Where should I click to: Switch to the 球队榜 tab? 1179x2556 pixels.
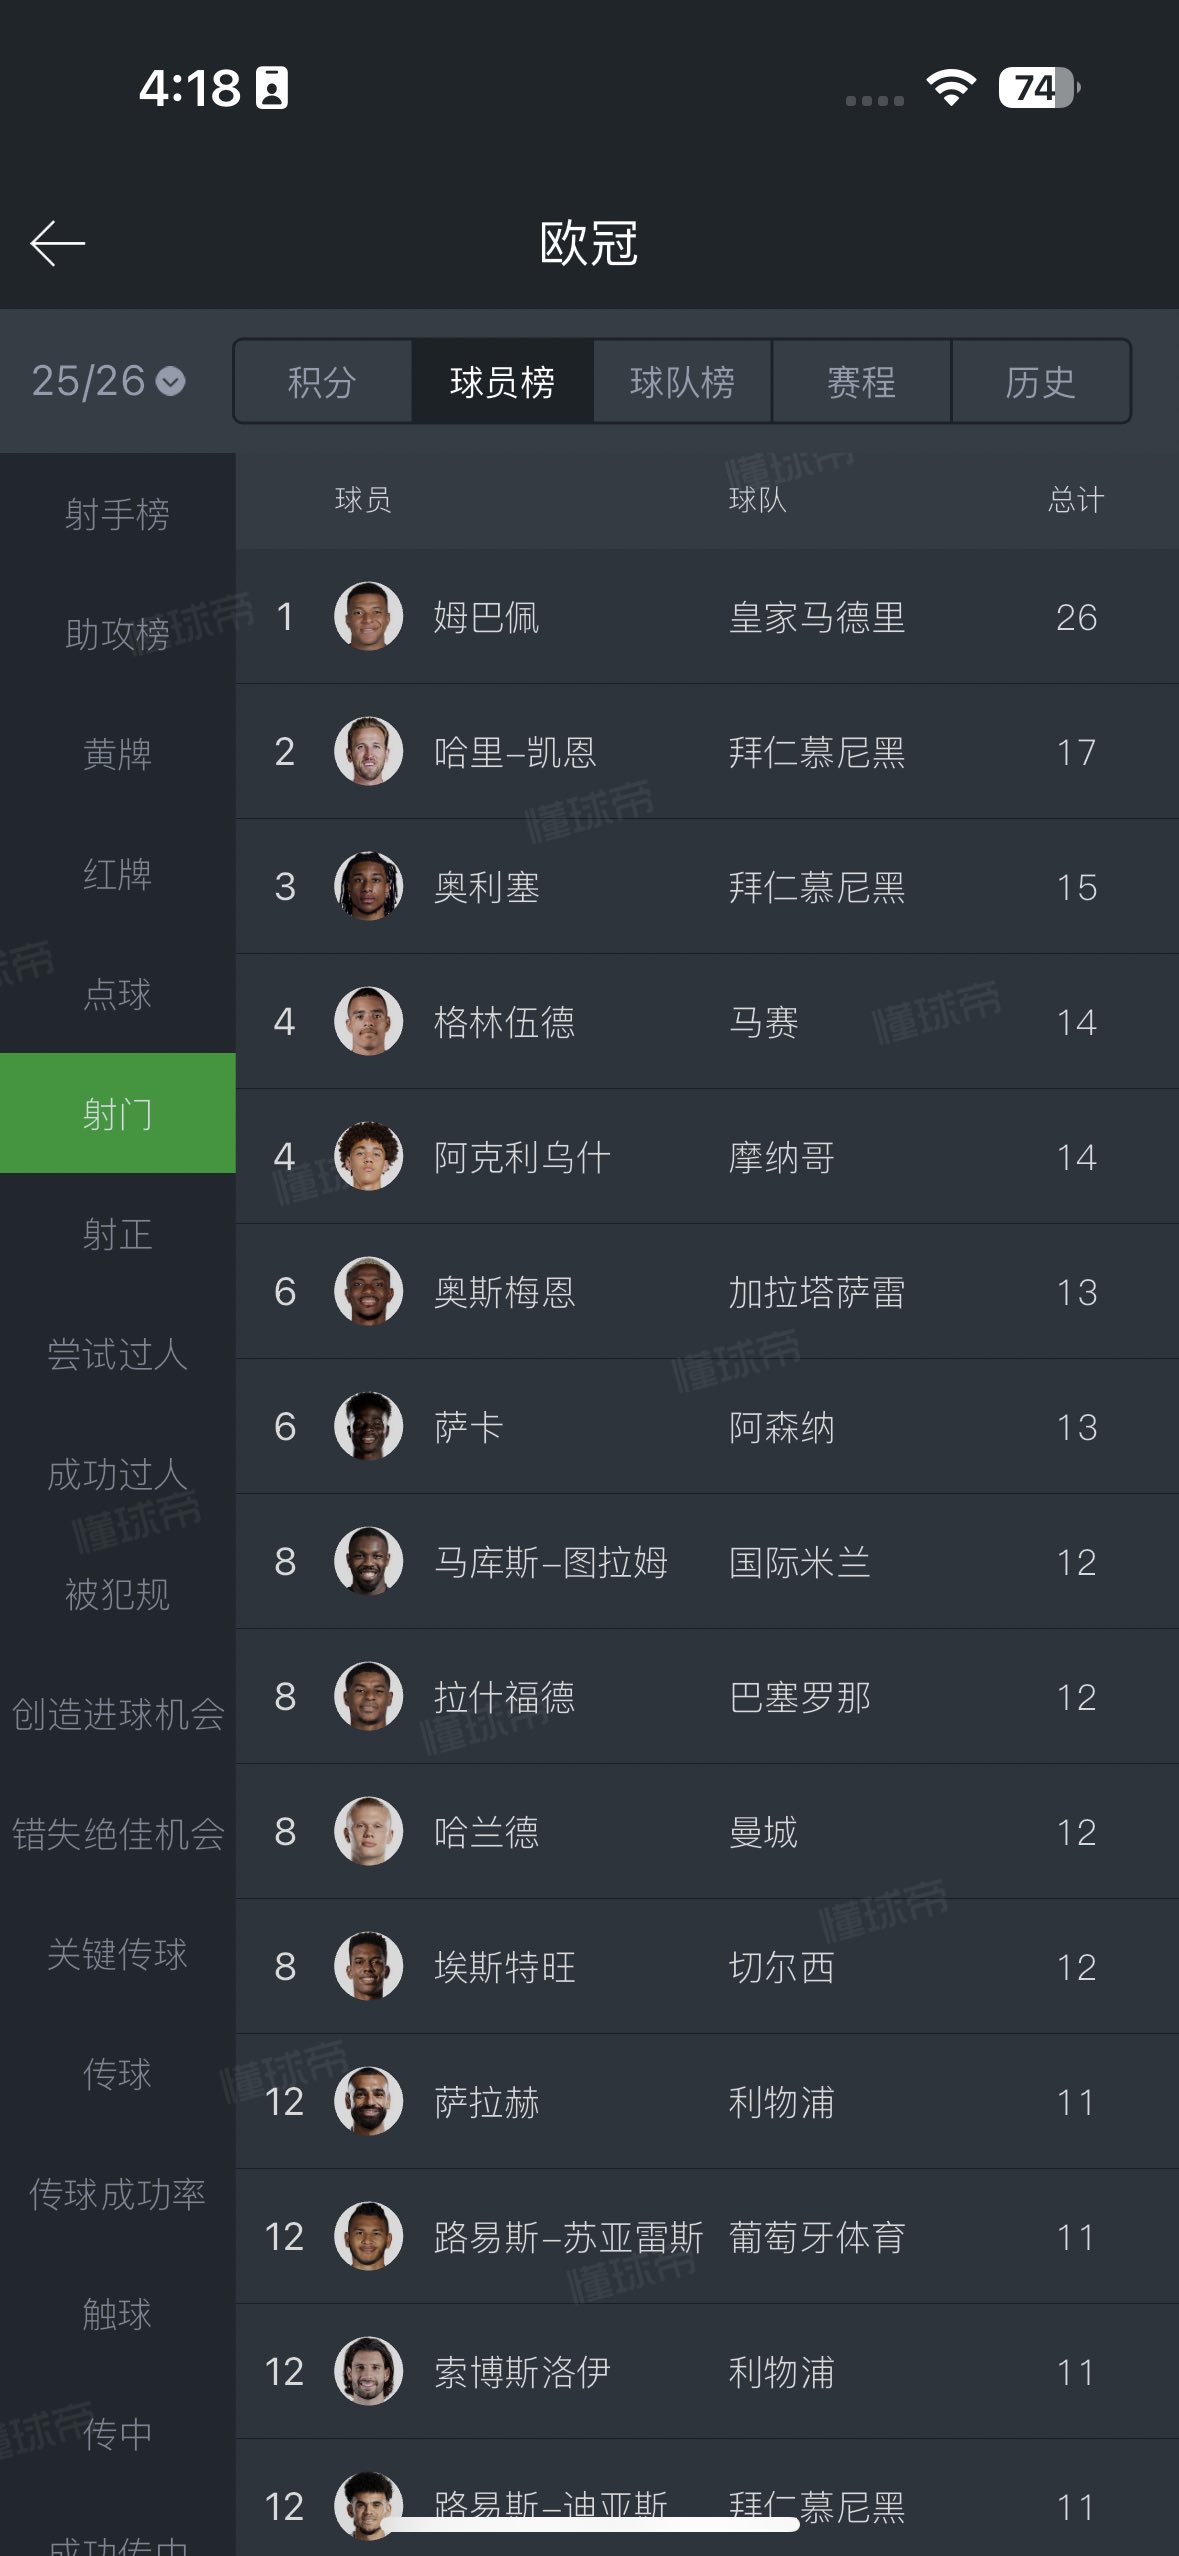click(x=682, y=382)
